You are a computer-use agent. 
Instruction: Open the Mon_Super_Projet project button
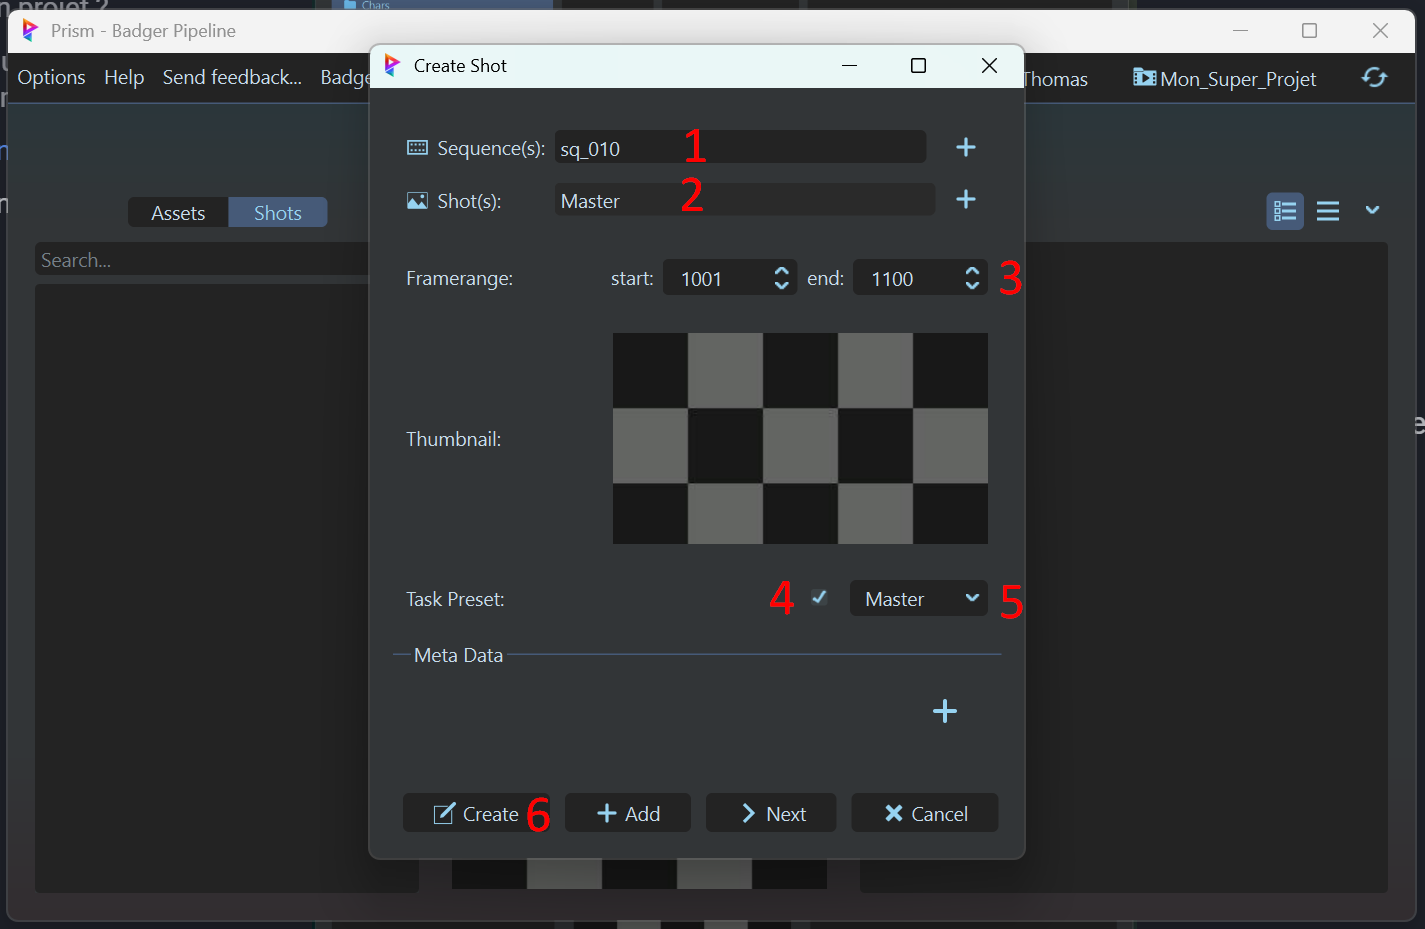[x=1224, y=78]
